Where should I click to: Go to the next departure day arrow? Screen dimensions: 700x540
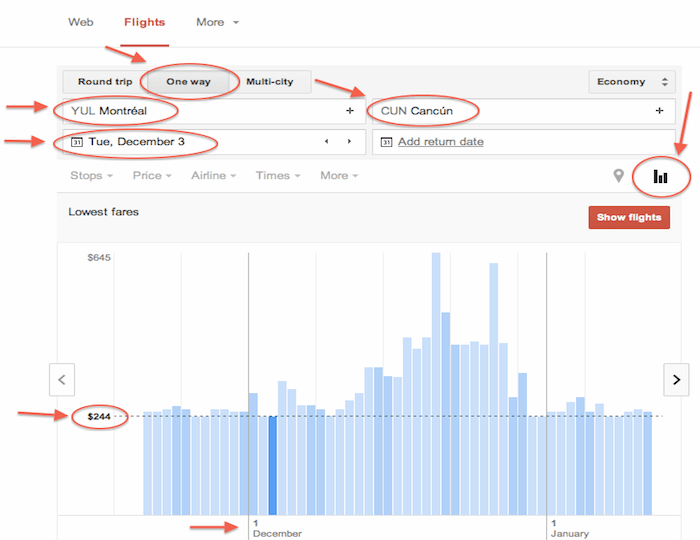[x=350, y=141]
